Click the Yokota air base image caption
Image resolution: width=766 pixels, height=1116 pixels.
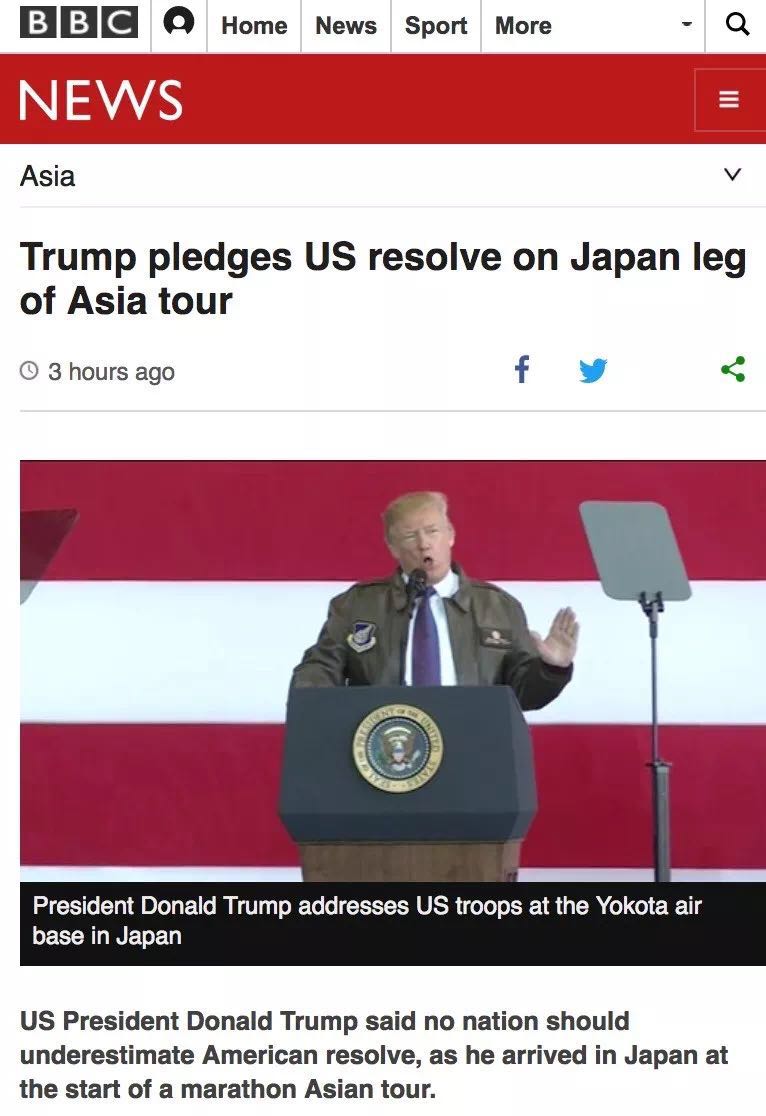point(367,920)
